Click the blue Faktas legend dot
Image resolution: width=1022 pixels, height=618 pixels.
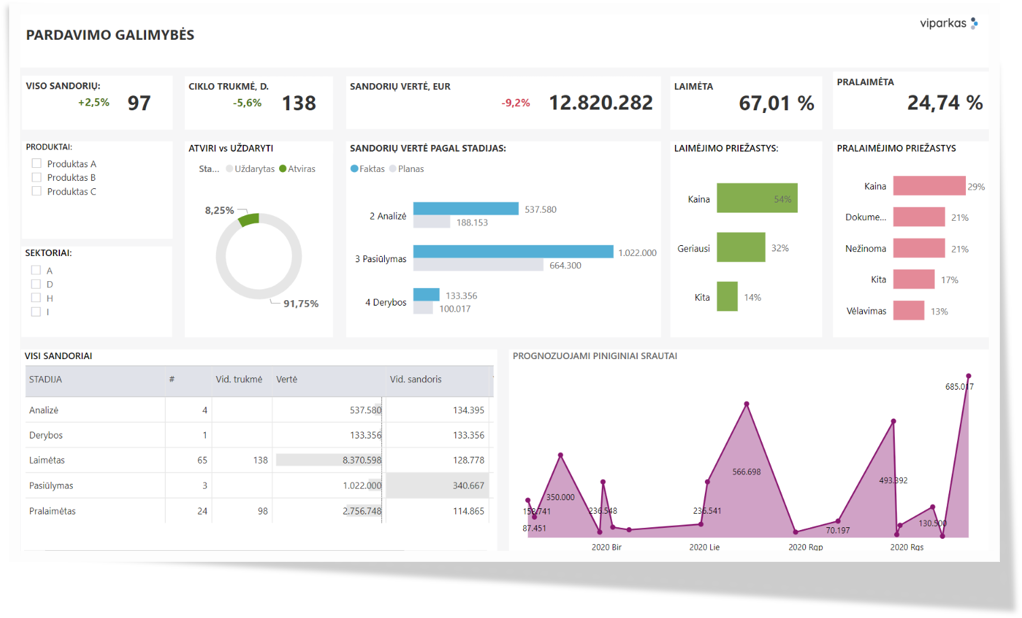point(354,169)
